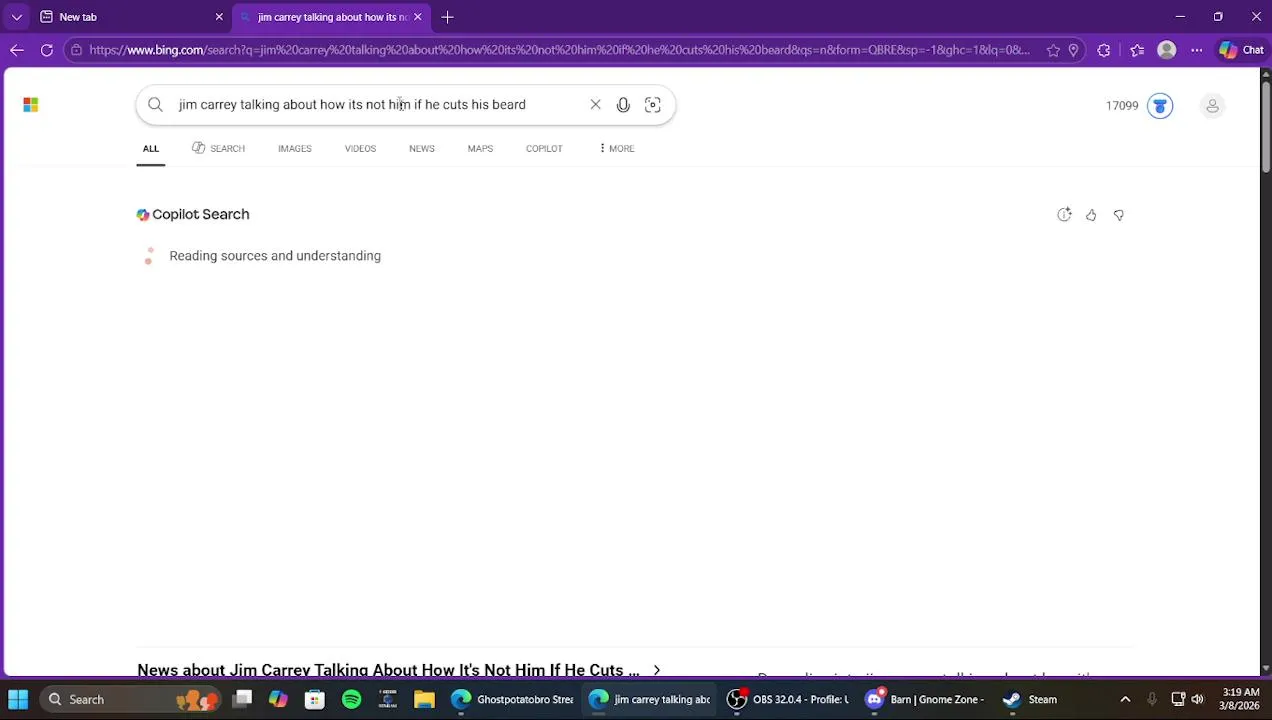Open the Edge profile avatar
The height and width of the screenshot is (720, 1272).
point(1166,50)
